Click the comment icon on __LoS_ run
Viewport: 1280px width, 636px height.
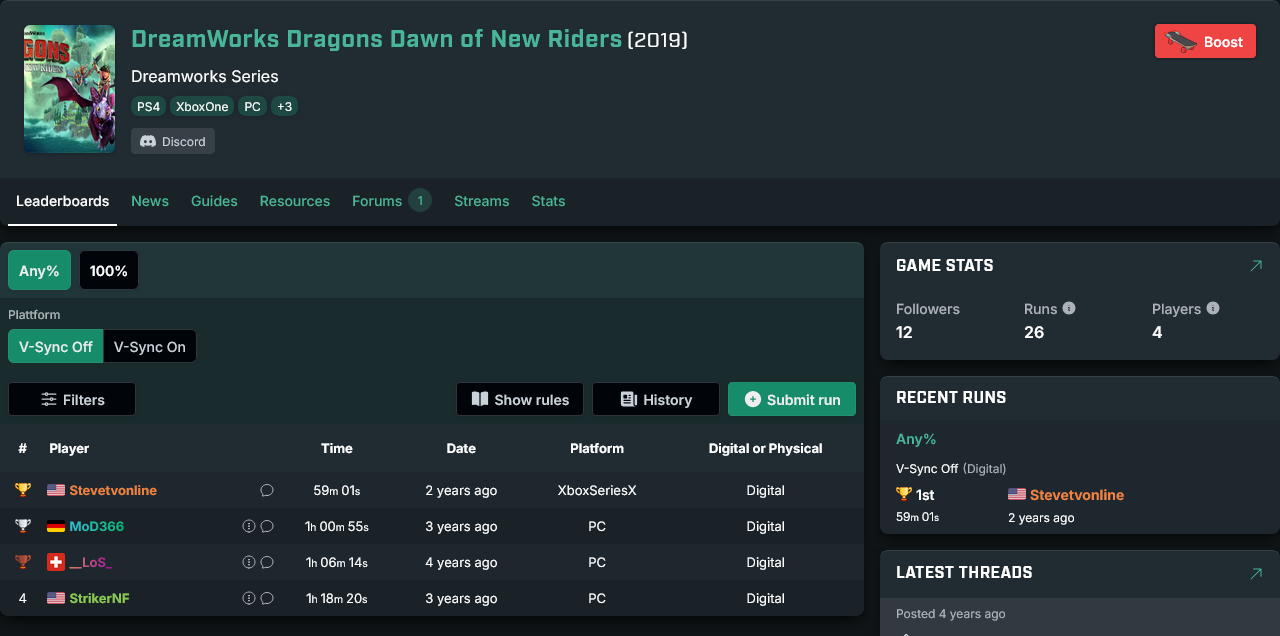[x=267, y=562]
